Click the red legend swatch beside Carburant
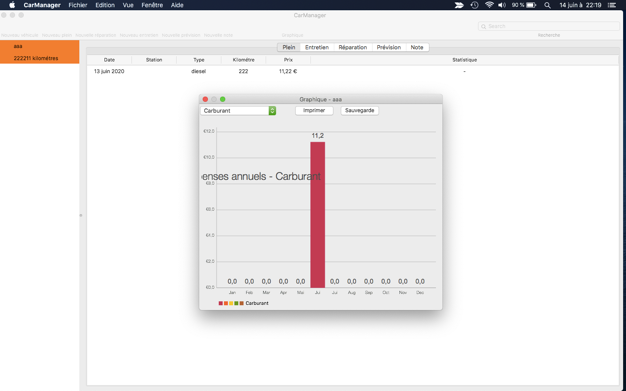The height and width of the screenshot is (391, 626). pos(221,304)
